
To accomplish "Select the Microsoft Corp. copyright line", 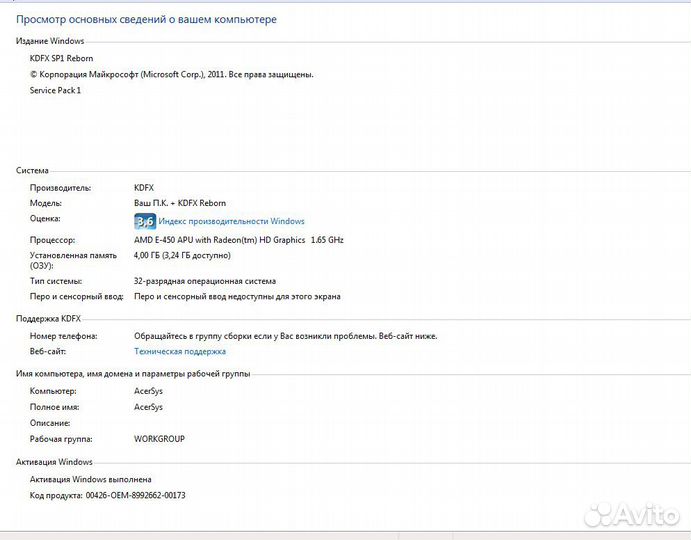I will (x=171, y=74).
